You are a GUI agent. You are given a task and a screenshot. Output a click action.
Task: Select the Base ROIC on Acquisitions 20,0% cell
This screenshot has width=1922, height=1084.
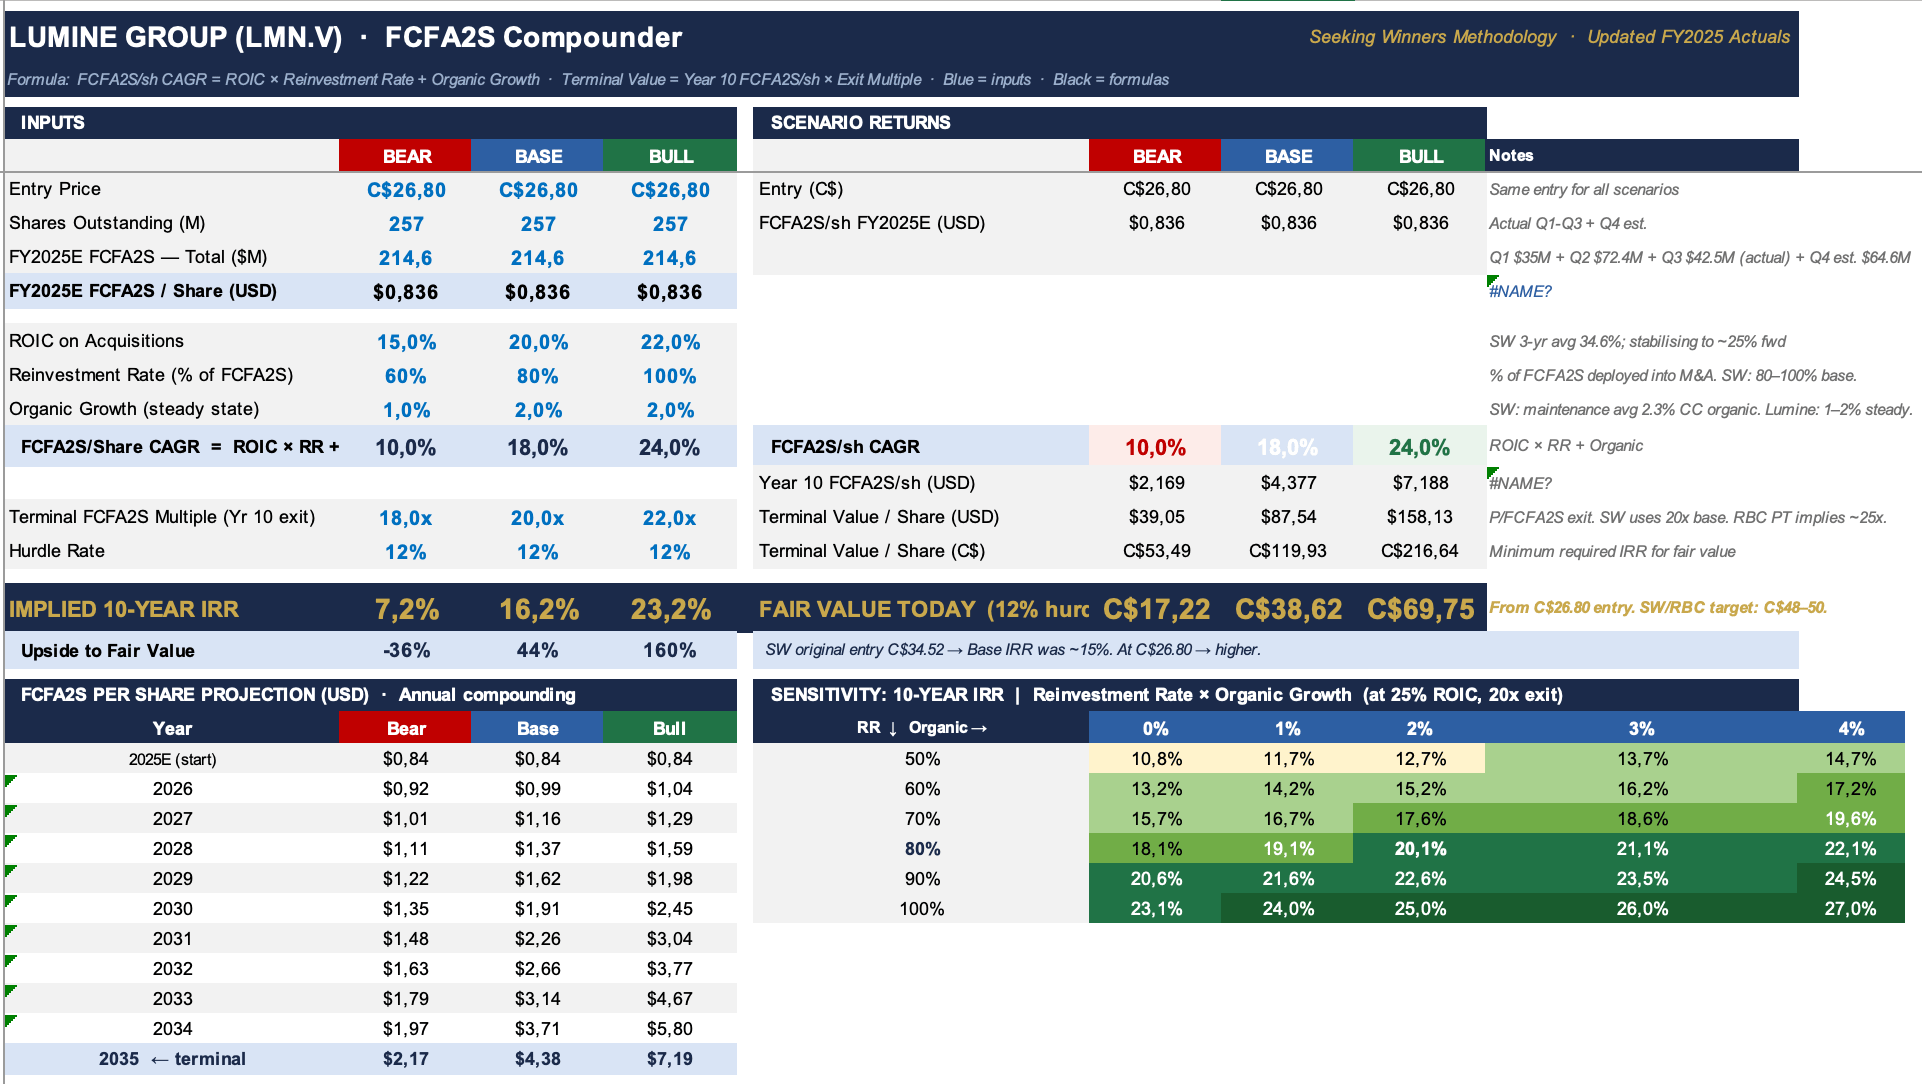coord(537,342)
